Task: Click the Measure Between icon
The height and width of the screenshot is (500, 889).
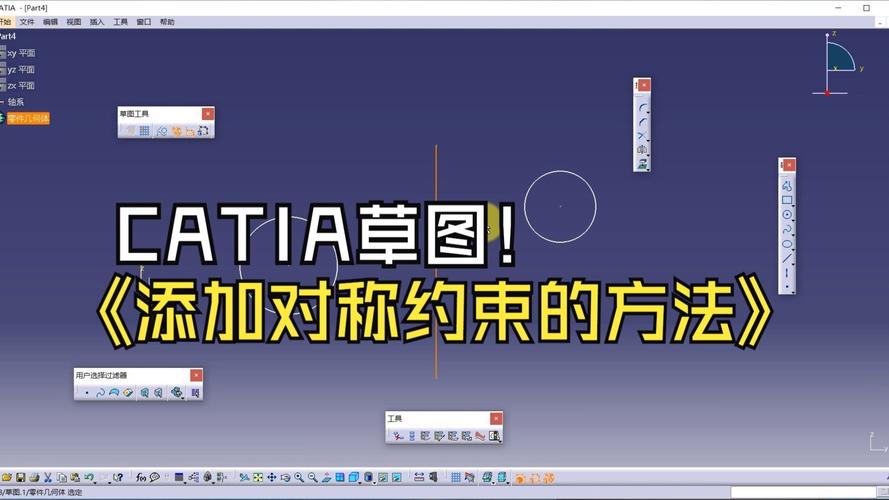Action: tap(419, 477)
